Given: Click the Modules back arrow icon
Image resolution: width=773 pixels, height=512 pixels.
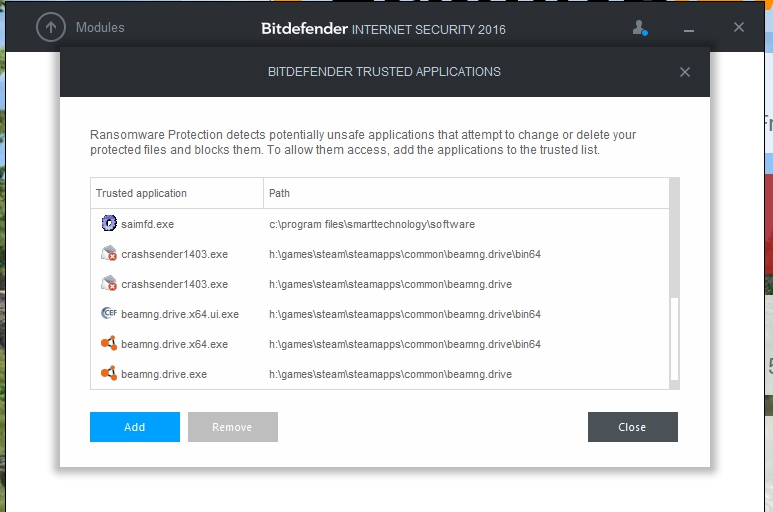Looking at the screenshot, I should 50,27.
